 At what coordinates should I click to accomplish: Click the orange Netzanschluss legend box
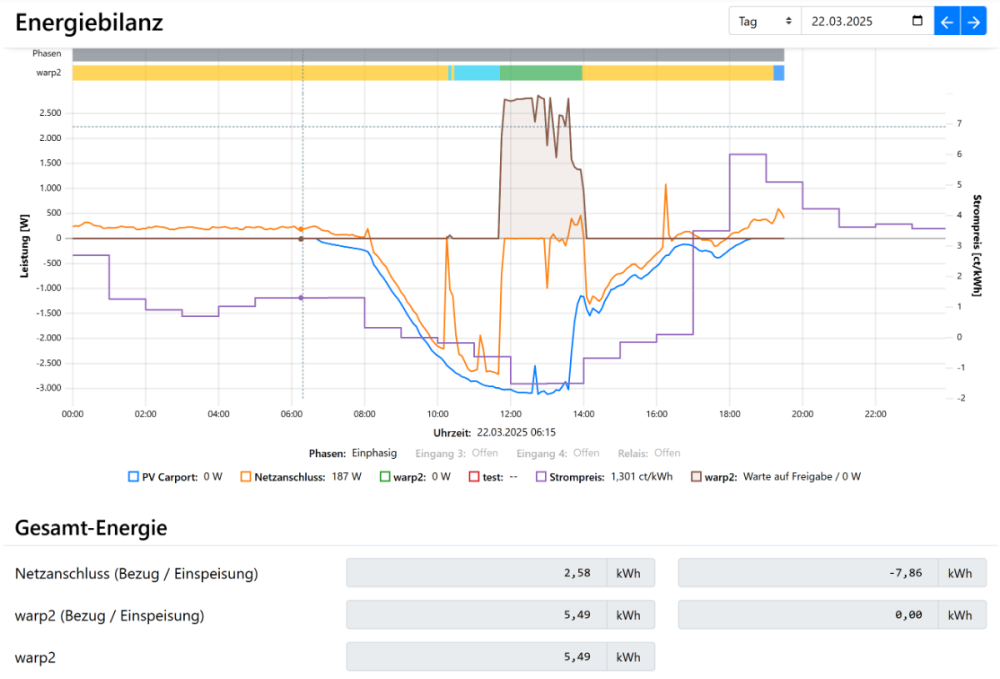coord(245,477)
